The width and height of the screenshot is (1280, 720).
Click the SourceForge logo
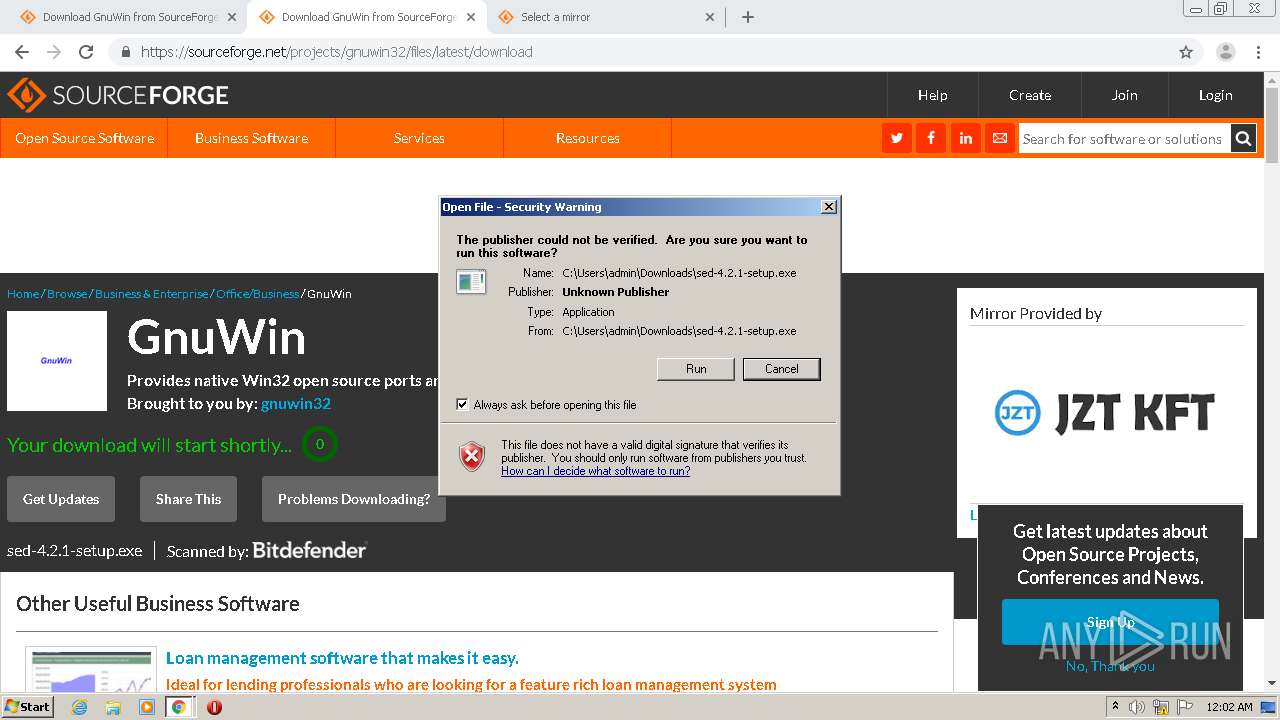[118, 95]
